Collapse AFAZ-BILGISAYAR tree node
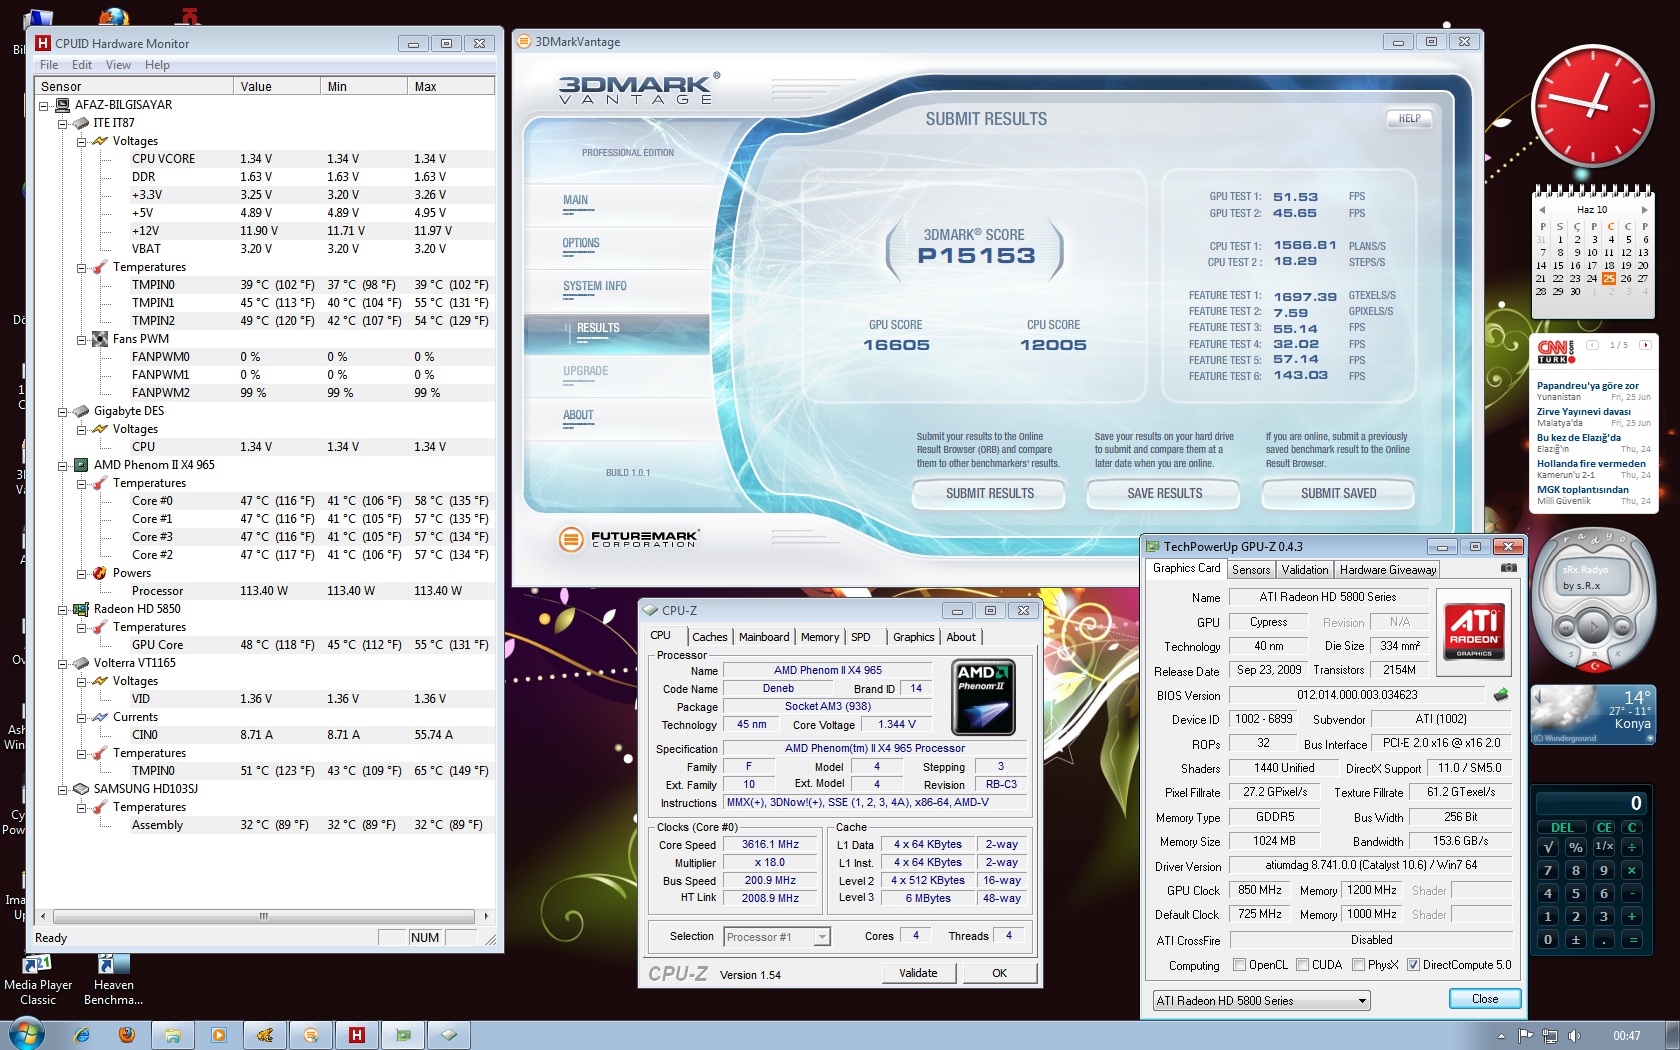Image resolution: width=1680 pixels, height=1050 pixels. coord(43,105)
